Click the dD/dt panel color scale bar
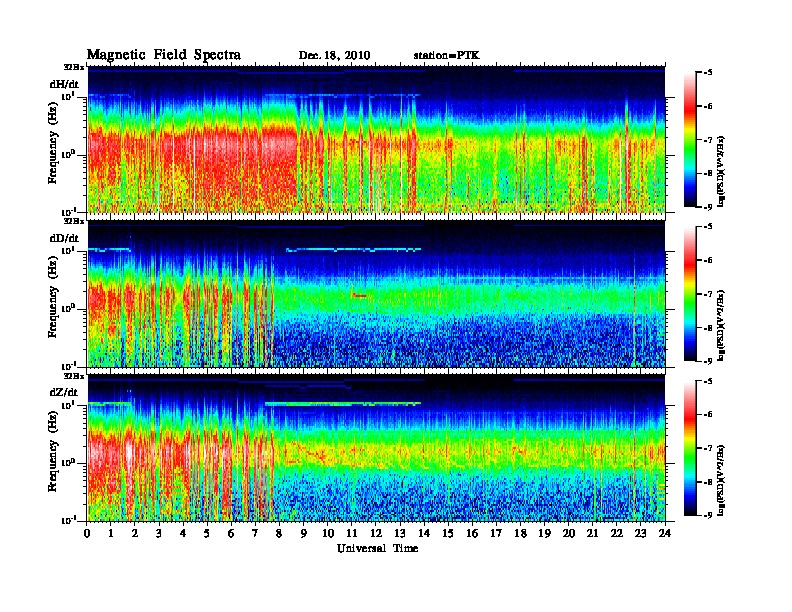 [690, 294]
